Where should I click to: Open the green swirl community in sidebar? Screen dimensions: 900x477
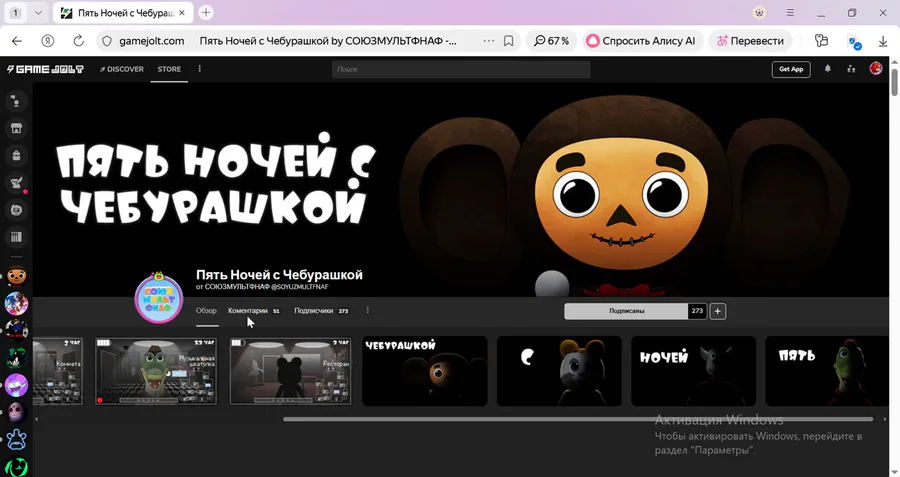16,467
